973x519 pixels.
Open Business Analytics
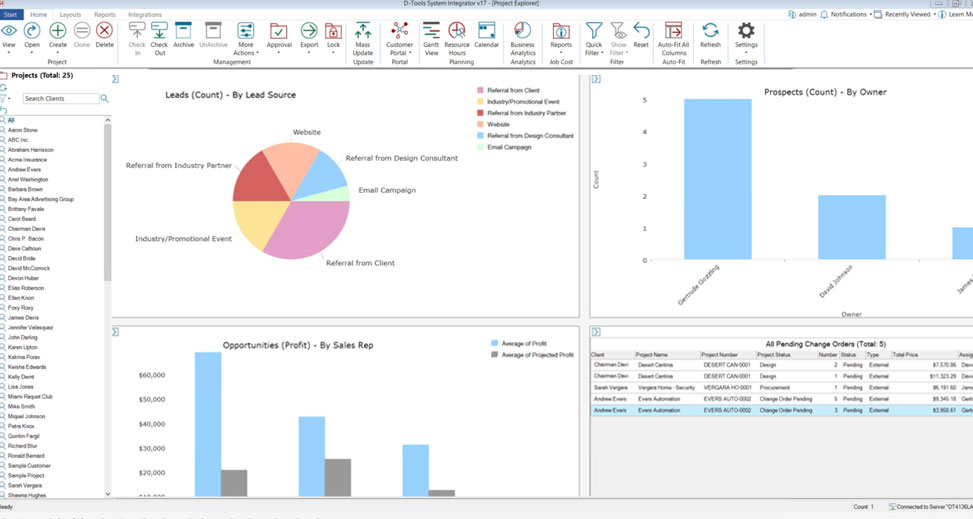(522, 38)
